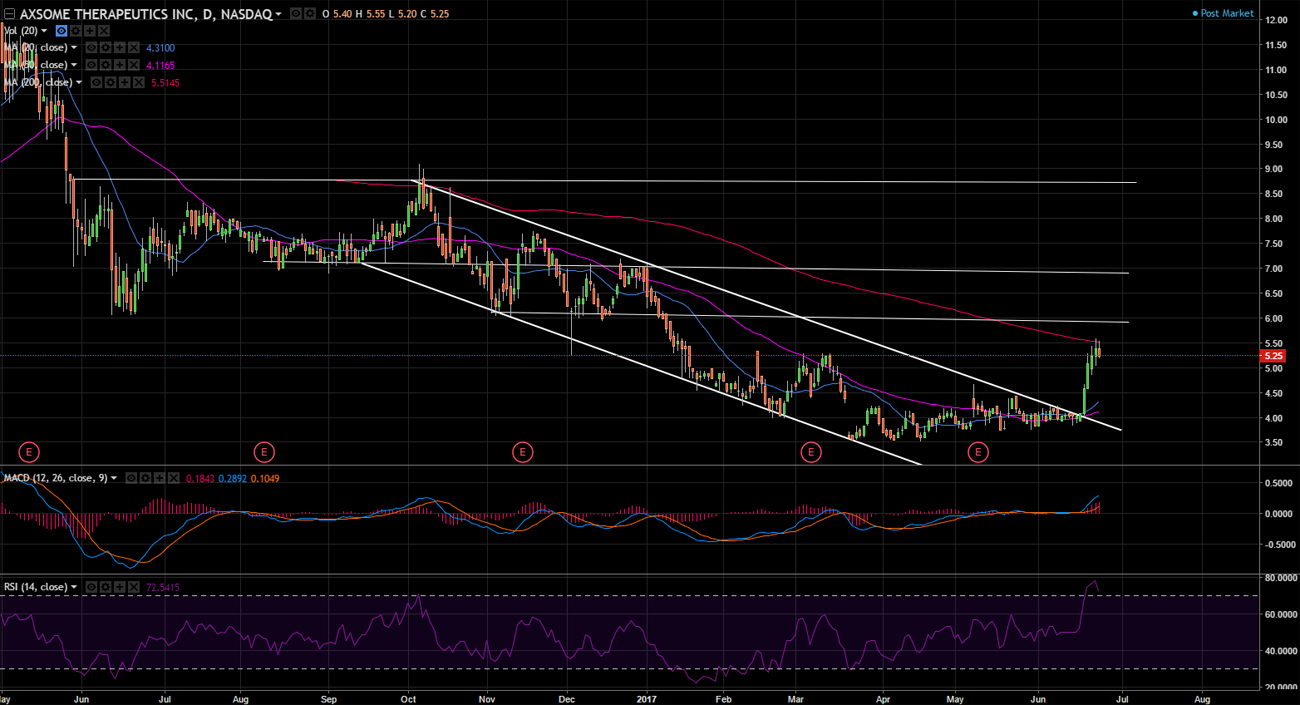Click the plus icon beside RSI
Image resolution: width=1300 pixels, height=705 pixels.
click(x=119, y=587)
